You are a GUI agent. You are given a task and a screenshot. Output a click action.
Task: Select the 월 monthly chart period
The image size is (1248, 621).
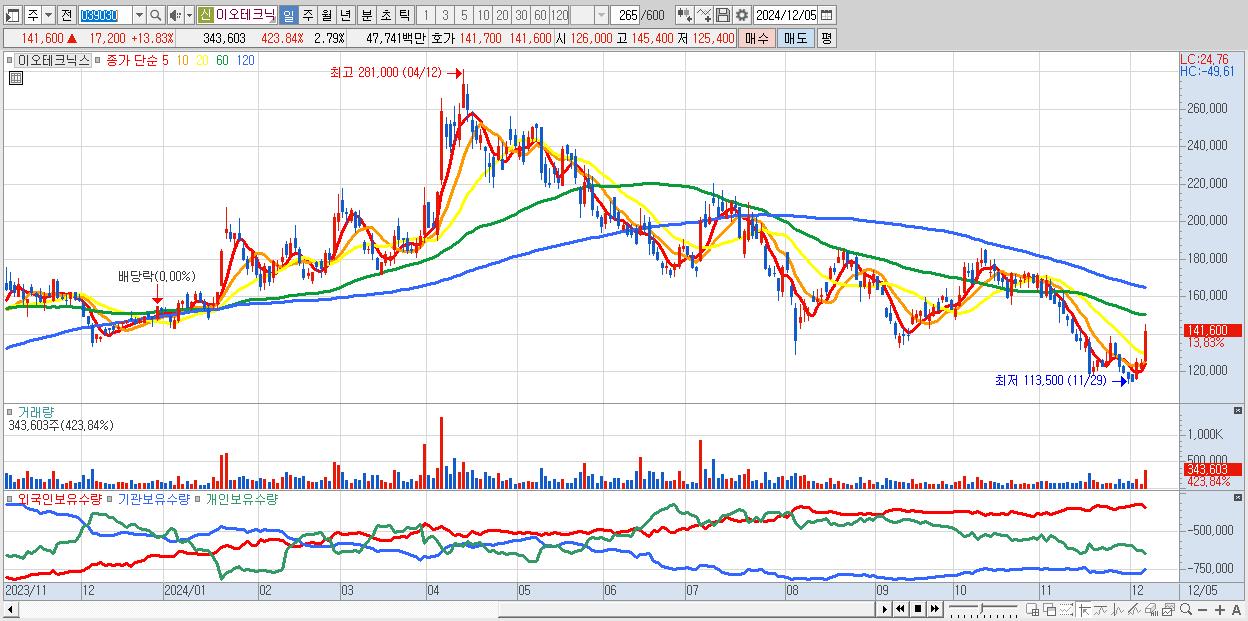click(x=326, y=15)
